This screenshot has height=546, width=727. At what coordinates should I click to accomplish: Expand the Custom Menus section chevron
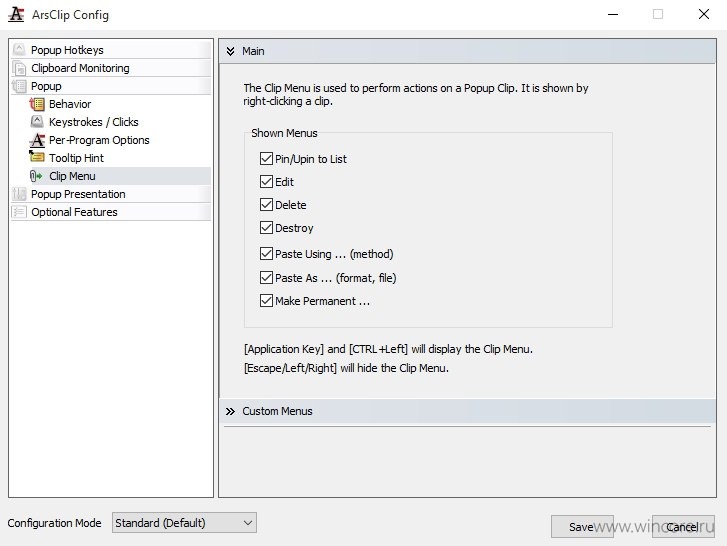pos(230,411)
